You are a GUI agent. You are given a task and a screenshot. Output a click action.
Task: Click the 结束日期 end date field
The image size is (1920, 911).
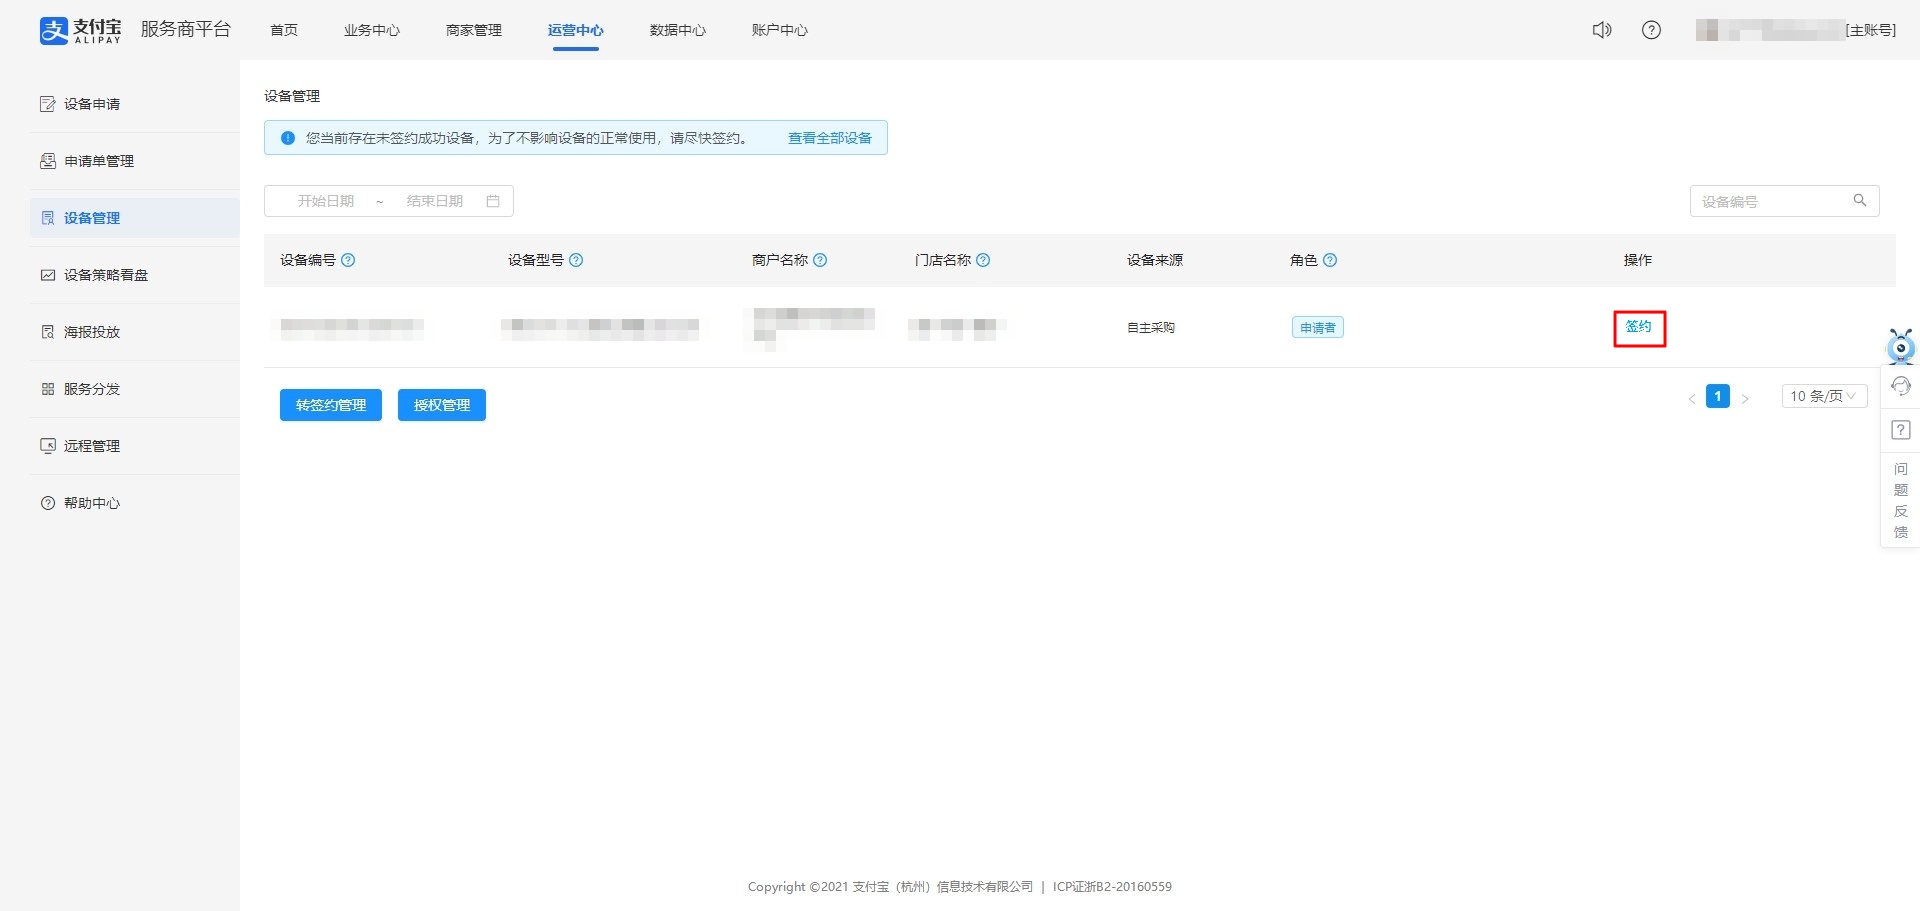coord(435,201)
